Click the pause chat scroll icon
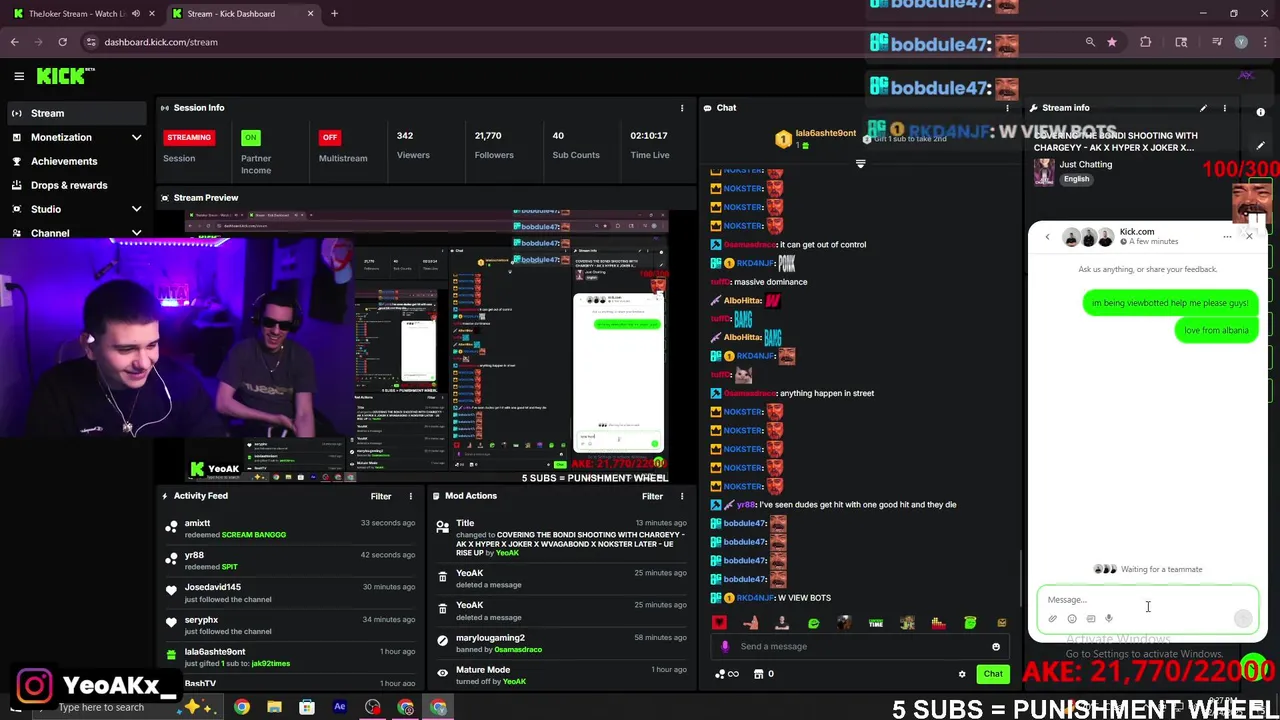This screenshot has width=1280, height=720. coord(860,163)
